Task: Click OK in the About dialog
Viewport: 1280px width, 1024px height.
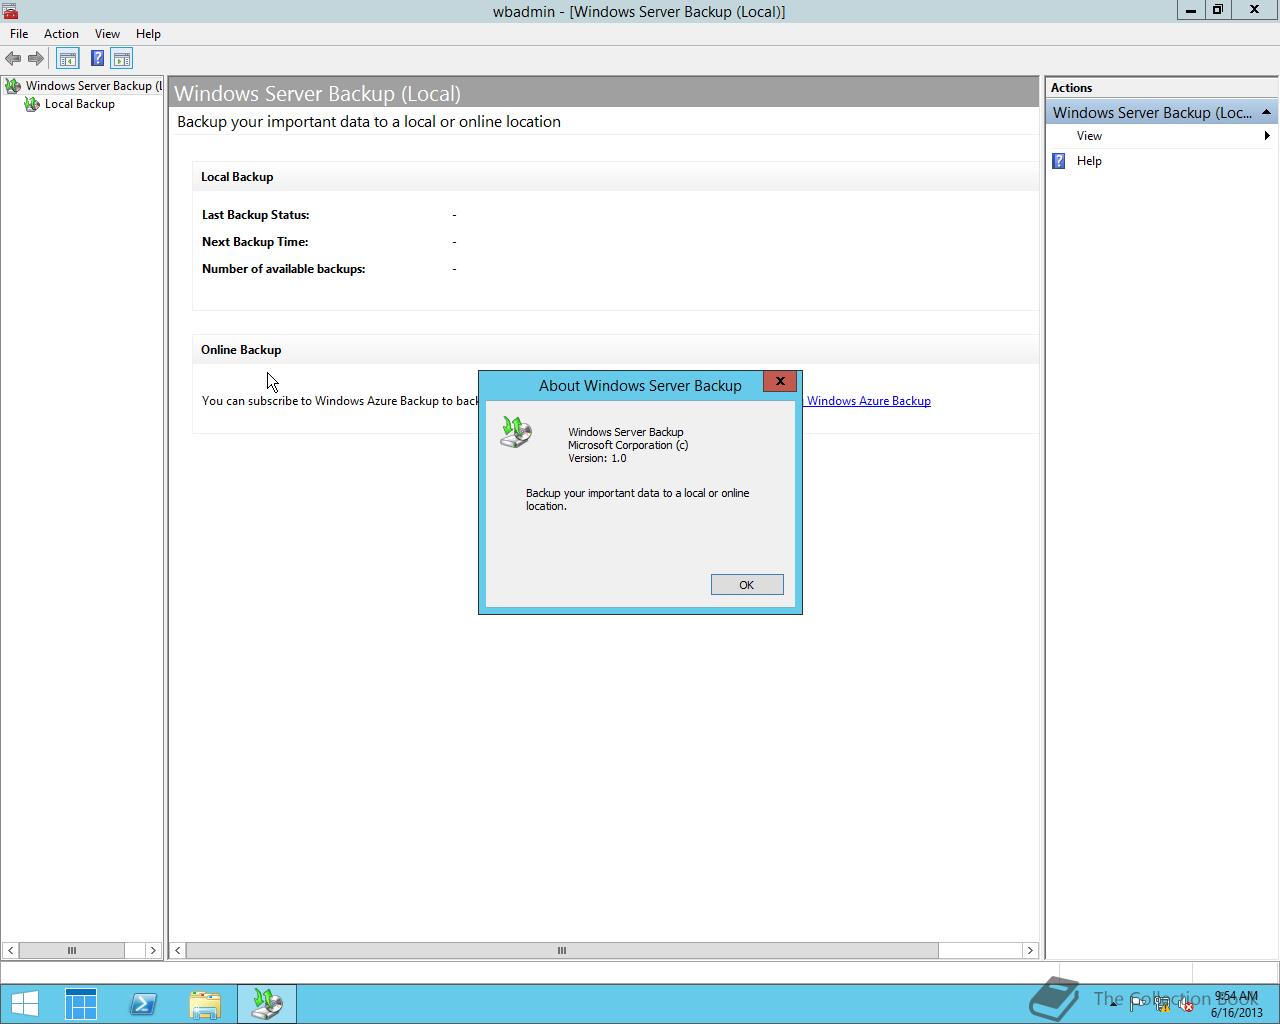Action: pos(747,585)
